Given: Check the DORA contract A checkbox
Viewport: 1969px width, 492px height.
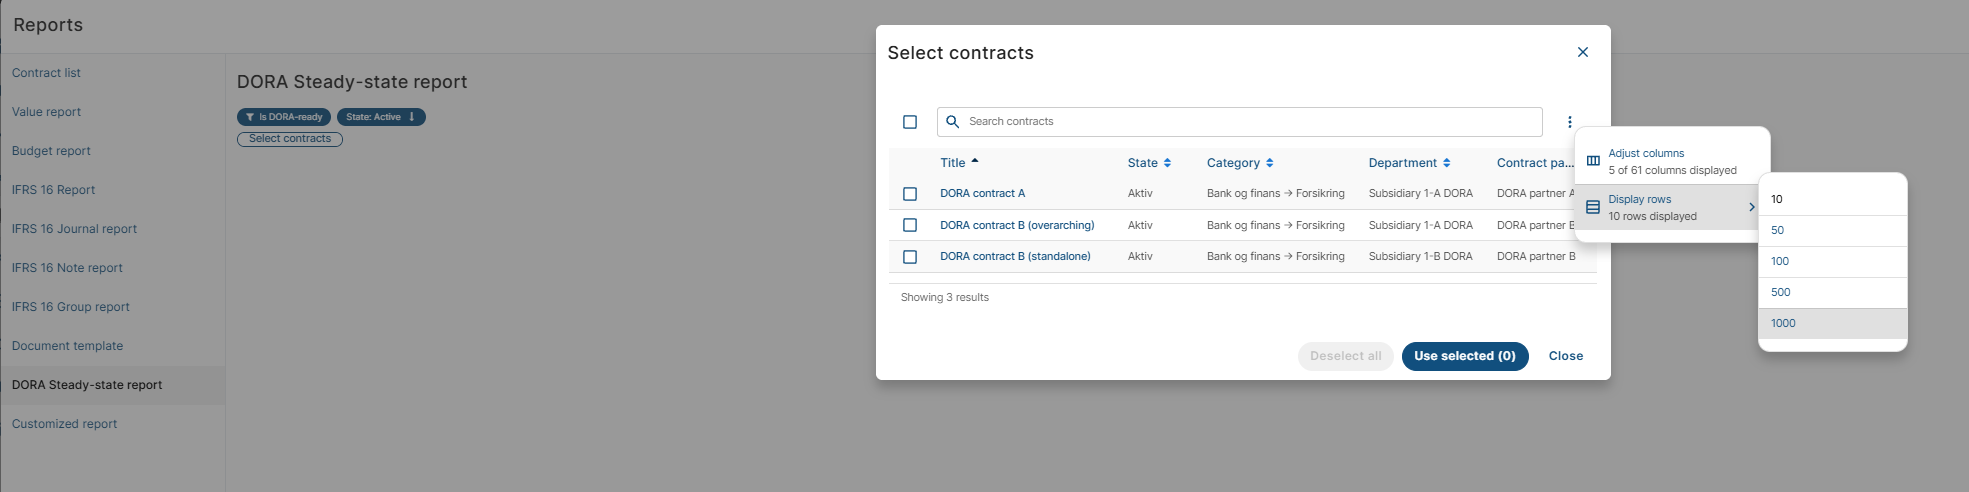Looking at the screenshot, I should (x=910, y=194).
